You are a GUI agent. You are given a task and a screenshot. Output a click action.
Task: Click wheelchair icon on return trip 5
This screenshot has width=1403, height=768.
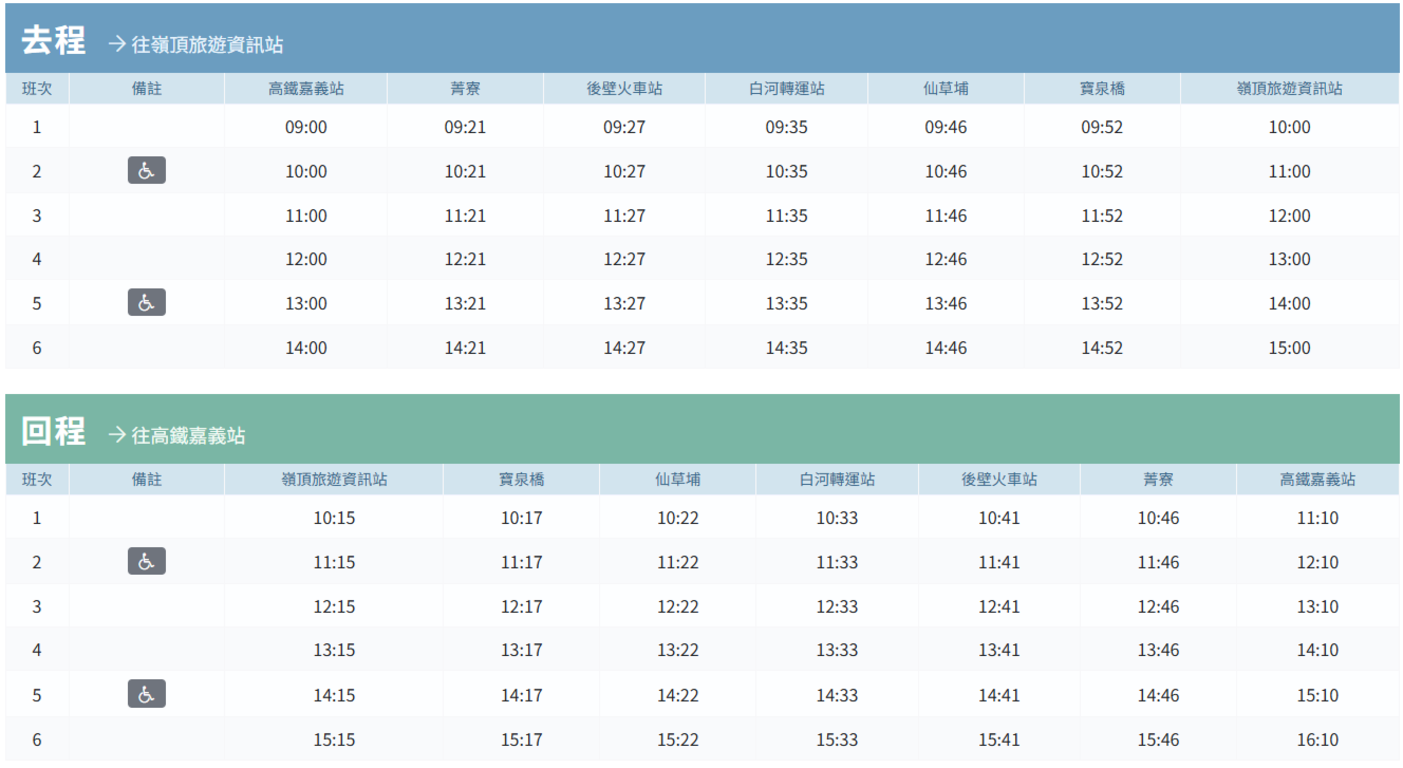pos(146,694)
